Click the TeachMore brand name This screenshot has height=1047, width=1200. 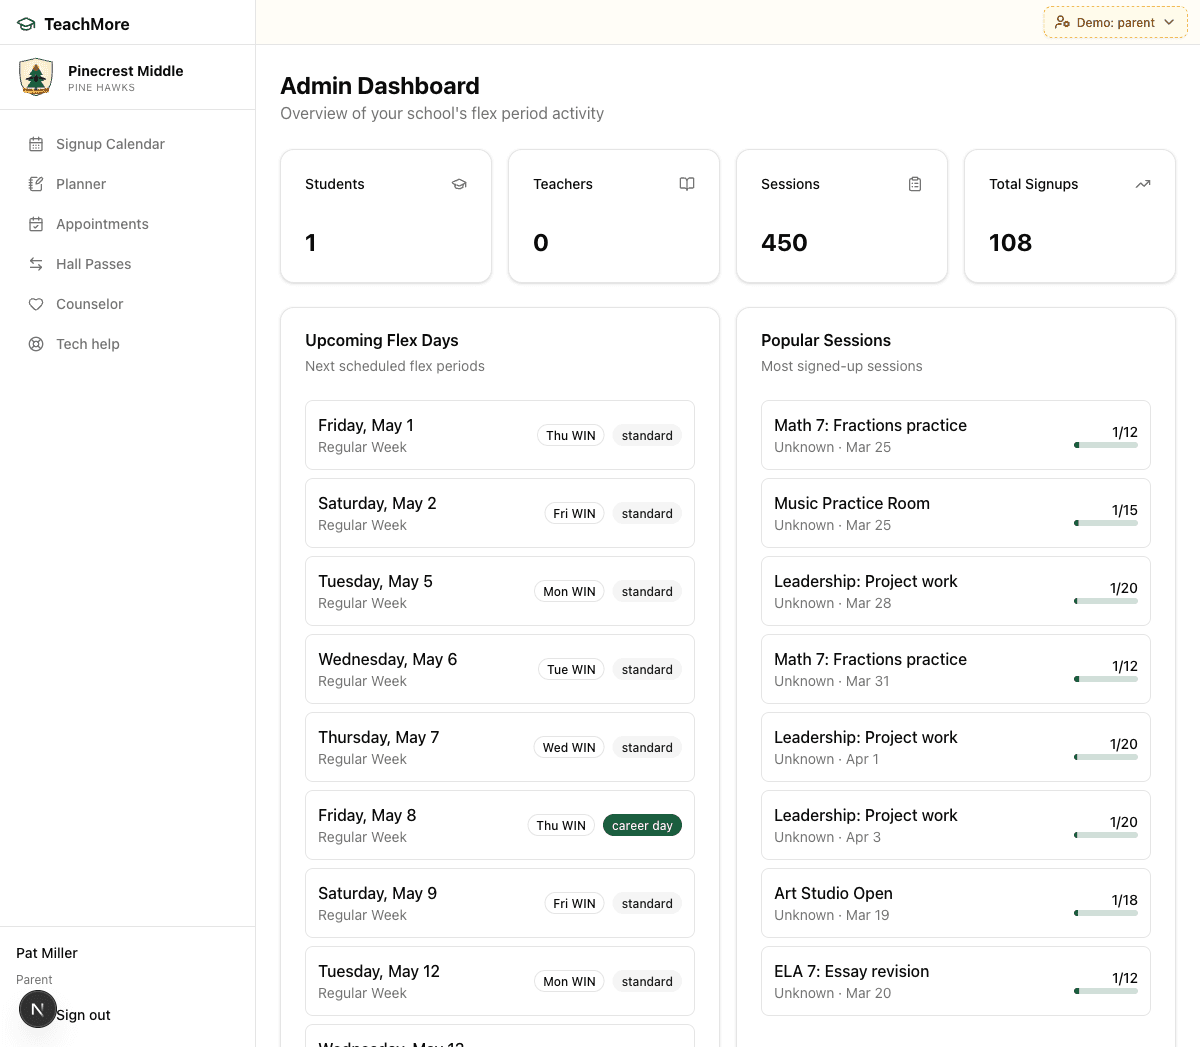tap(87, 24)
